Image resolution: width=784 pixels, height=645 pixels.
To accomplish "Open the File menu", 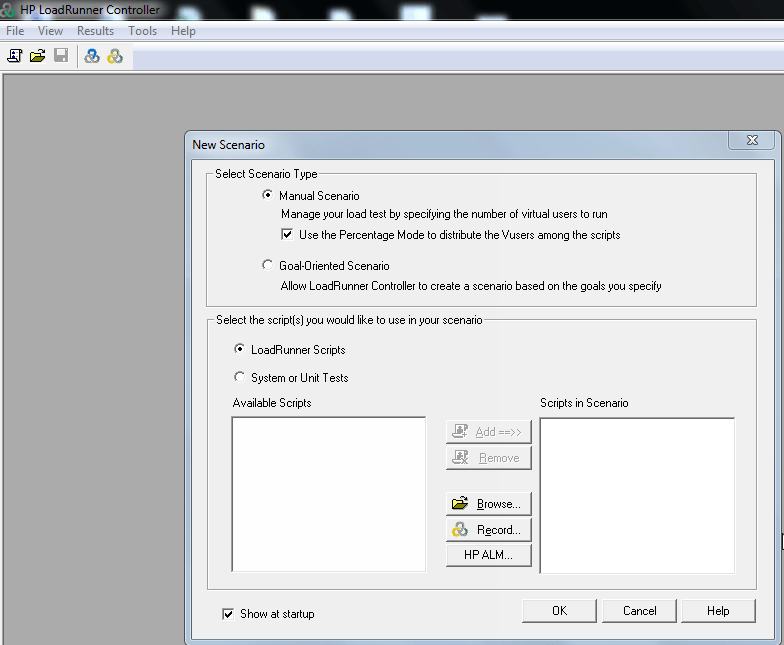I will [x=15, y=31].
